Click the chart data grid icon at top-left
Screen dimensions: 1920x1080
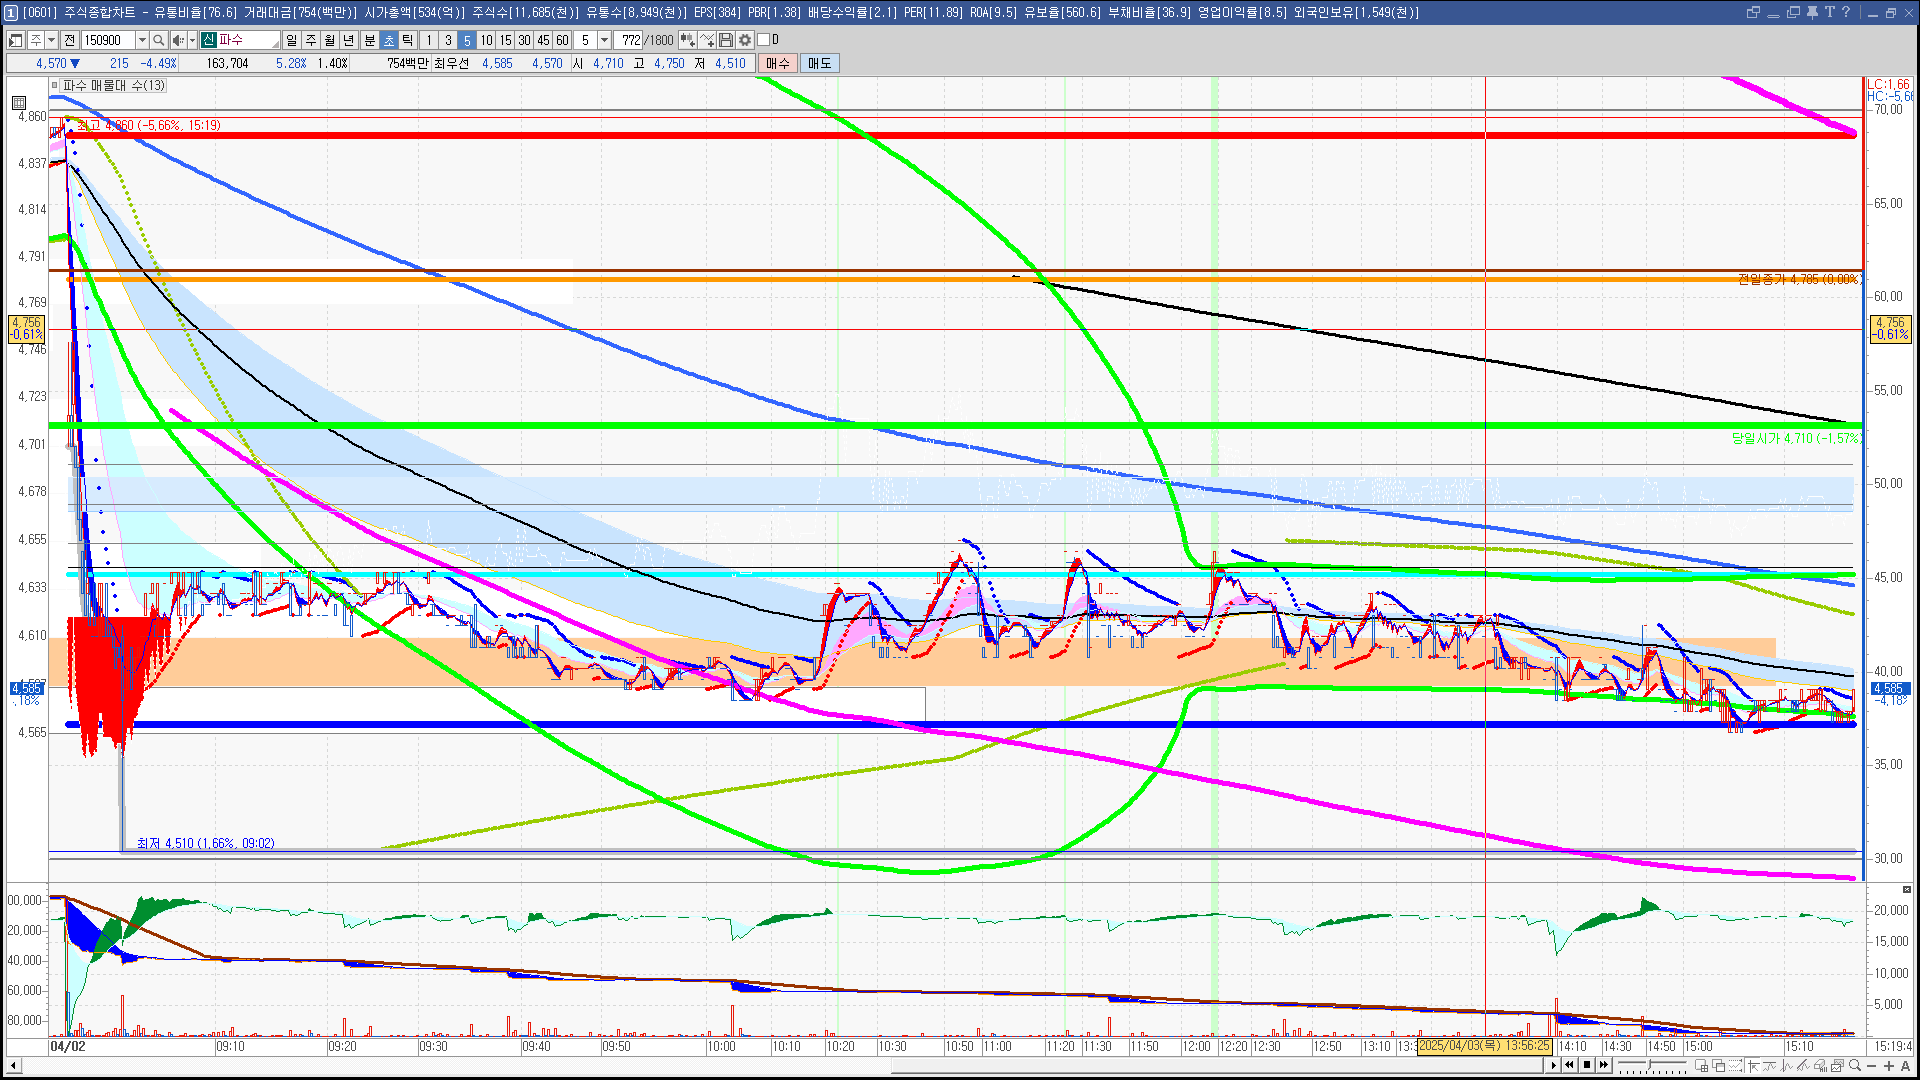[x=19, y=102]
